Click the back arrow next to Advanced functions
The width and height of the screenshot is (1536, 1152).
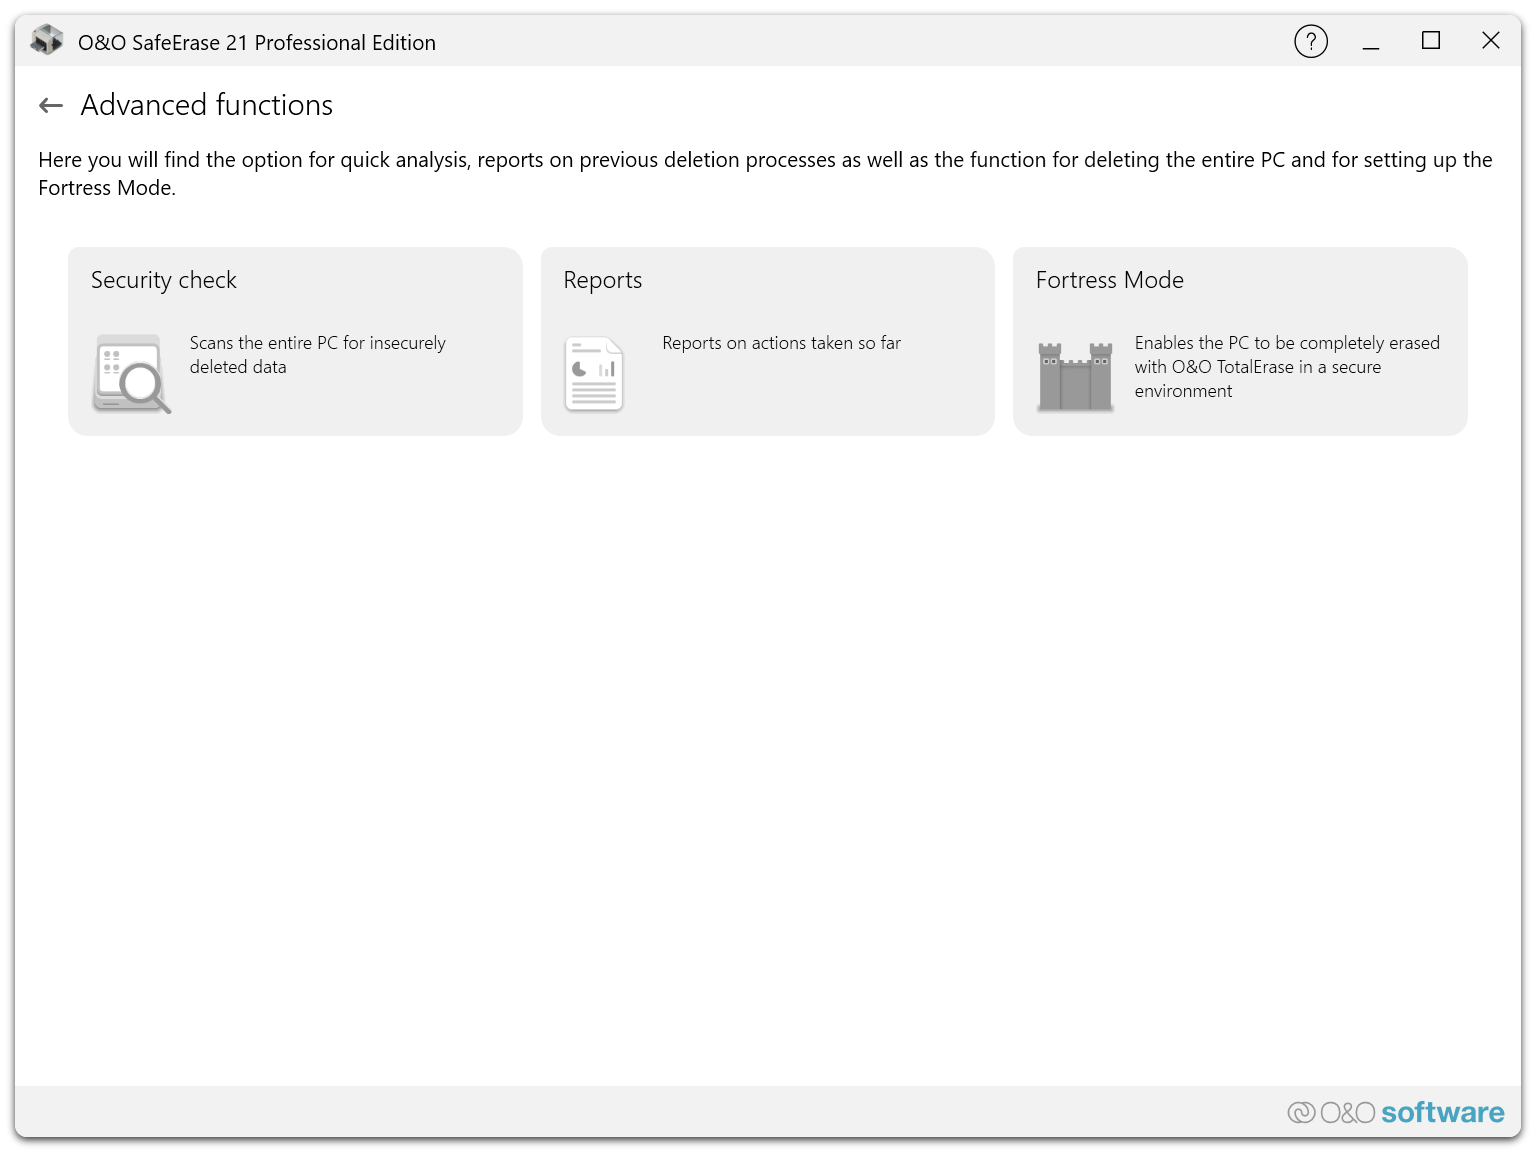[51, 105]
